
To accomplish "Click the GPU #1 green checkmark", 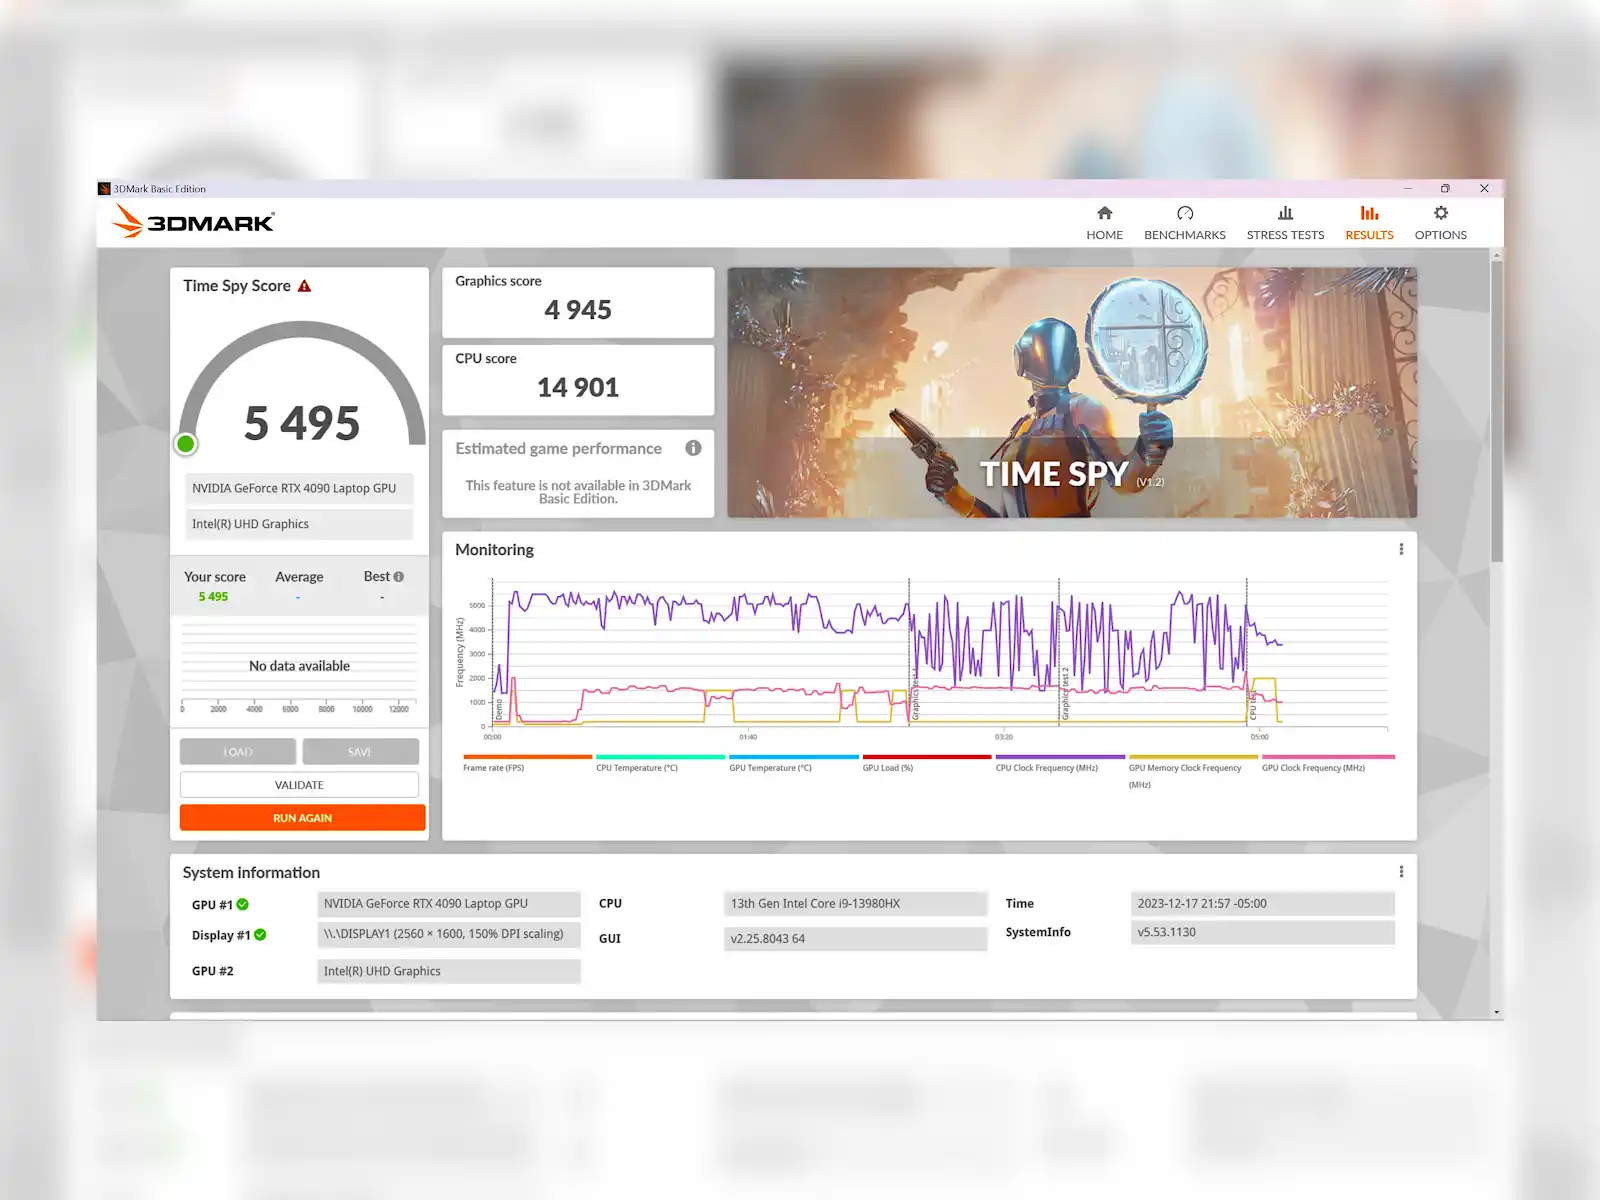I will [x=243, y=904].
